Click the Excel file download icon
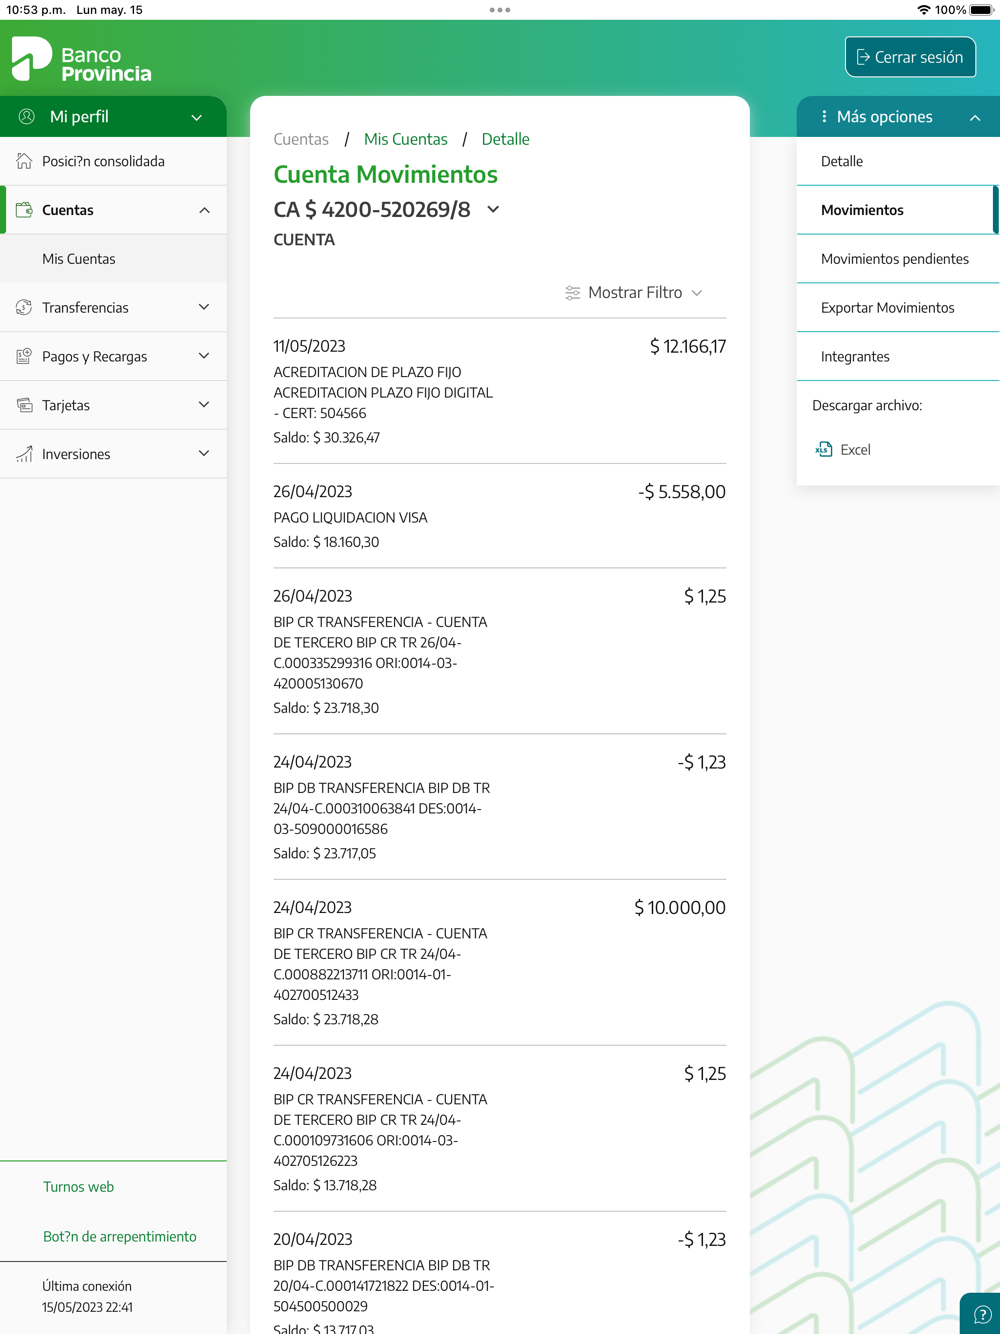This screenshot has width=1000, height=1334. 824,450
